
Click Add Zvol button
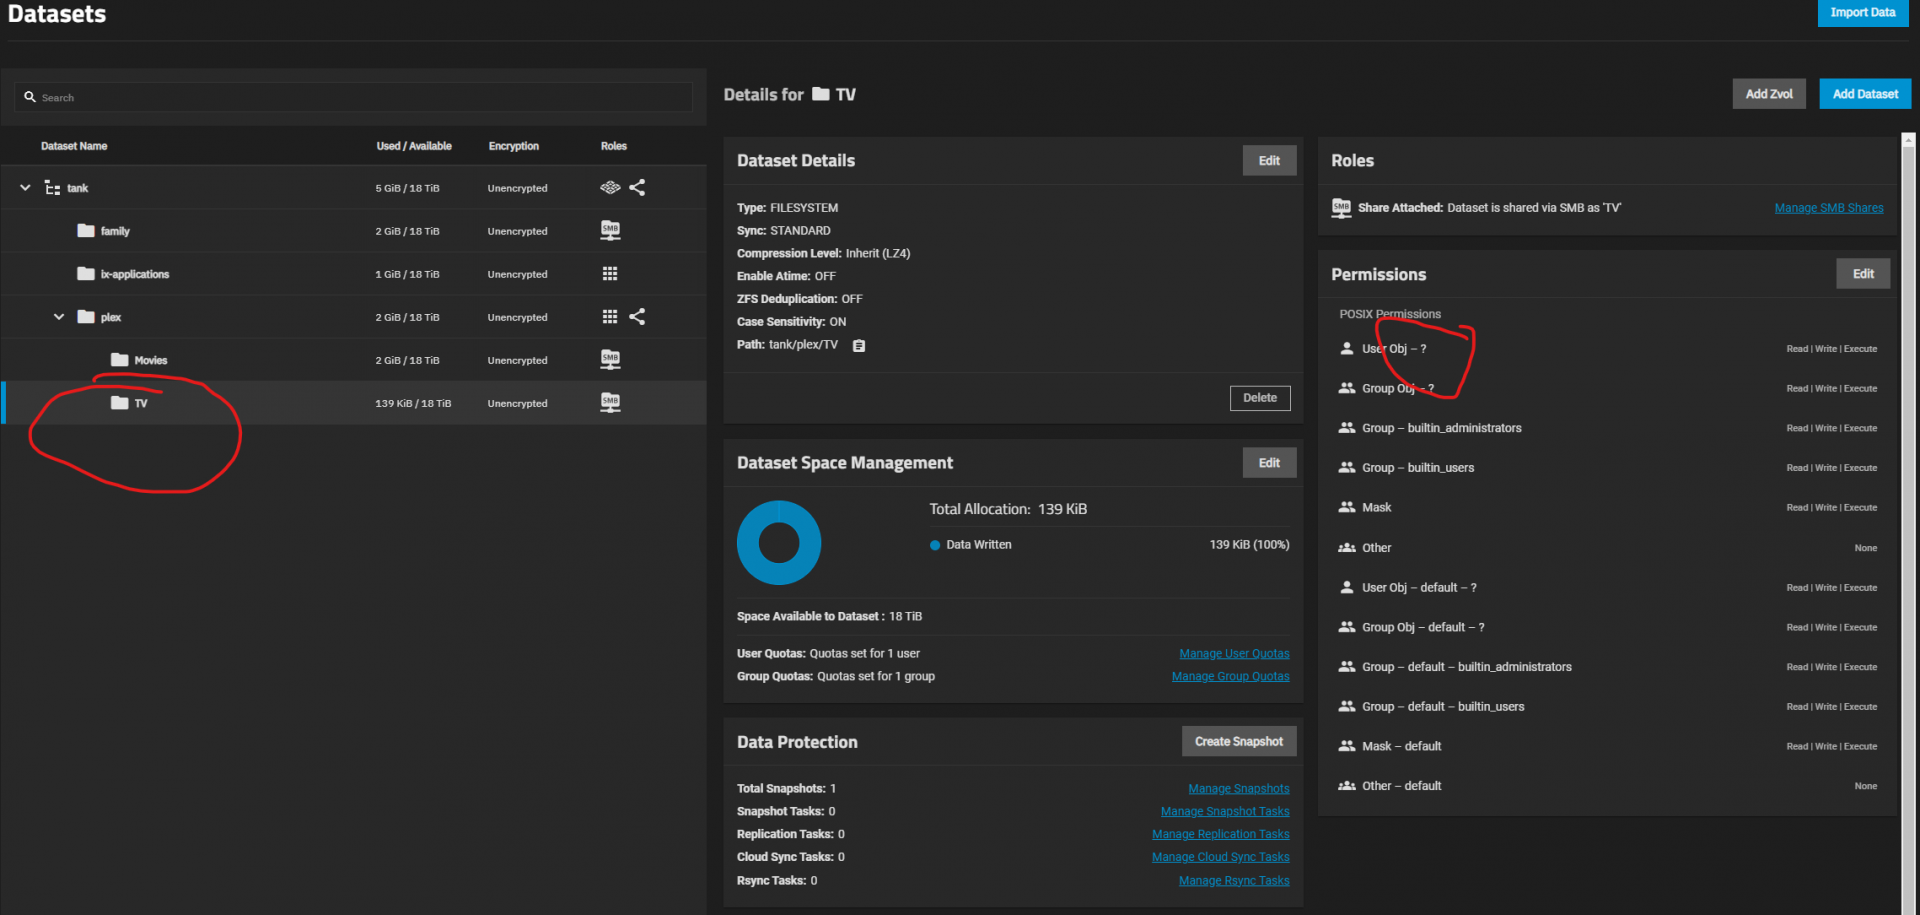[x=1769, y=94]
